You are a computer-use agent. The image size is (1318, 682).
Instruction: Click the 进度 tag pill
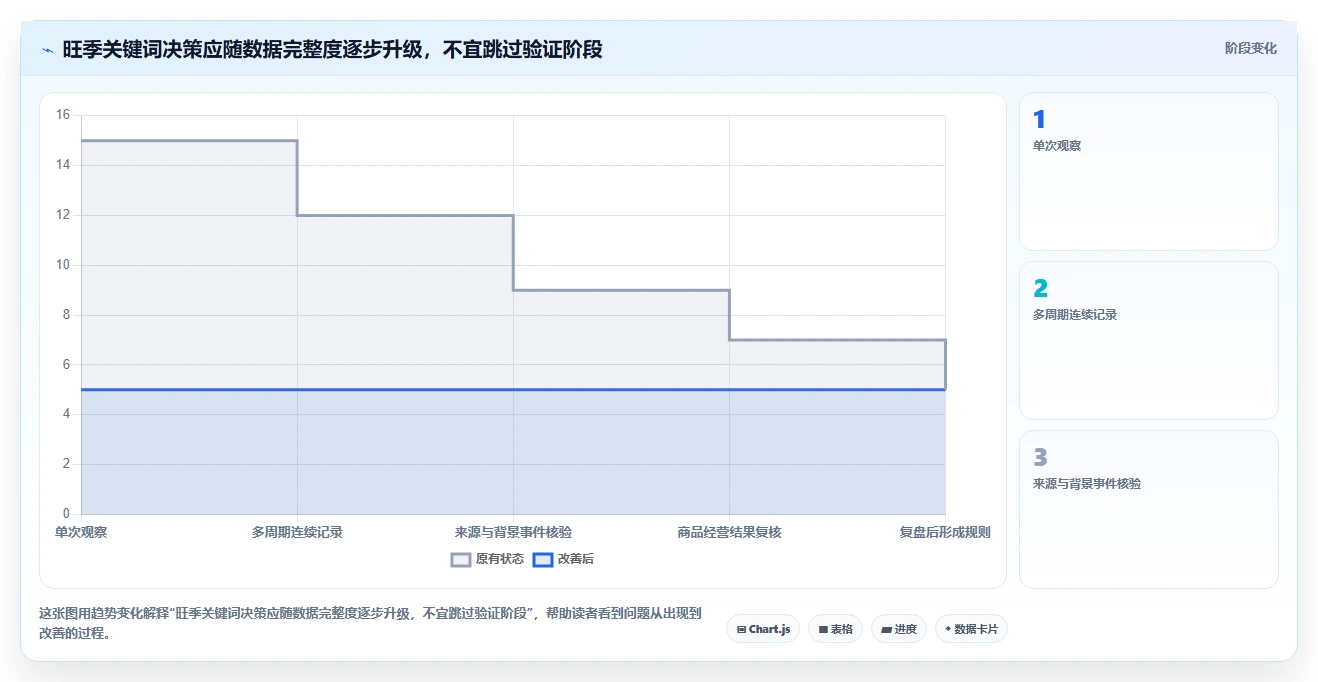pyautogui.click(x=899, y=629)
